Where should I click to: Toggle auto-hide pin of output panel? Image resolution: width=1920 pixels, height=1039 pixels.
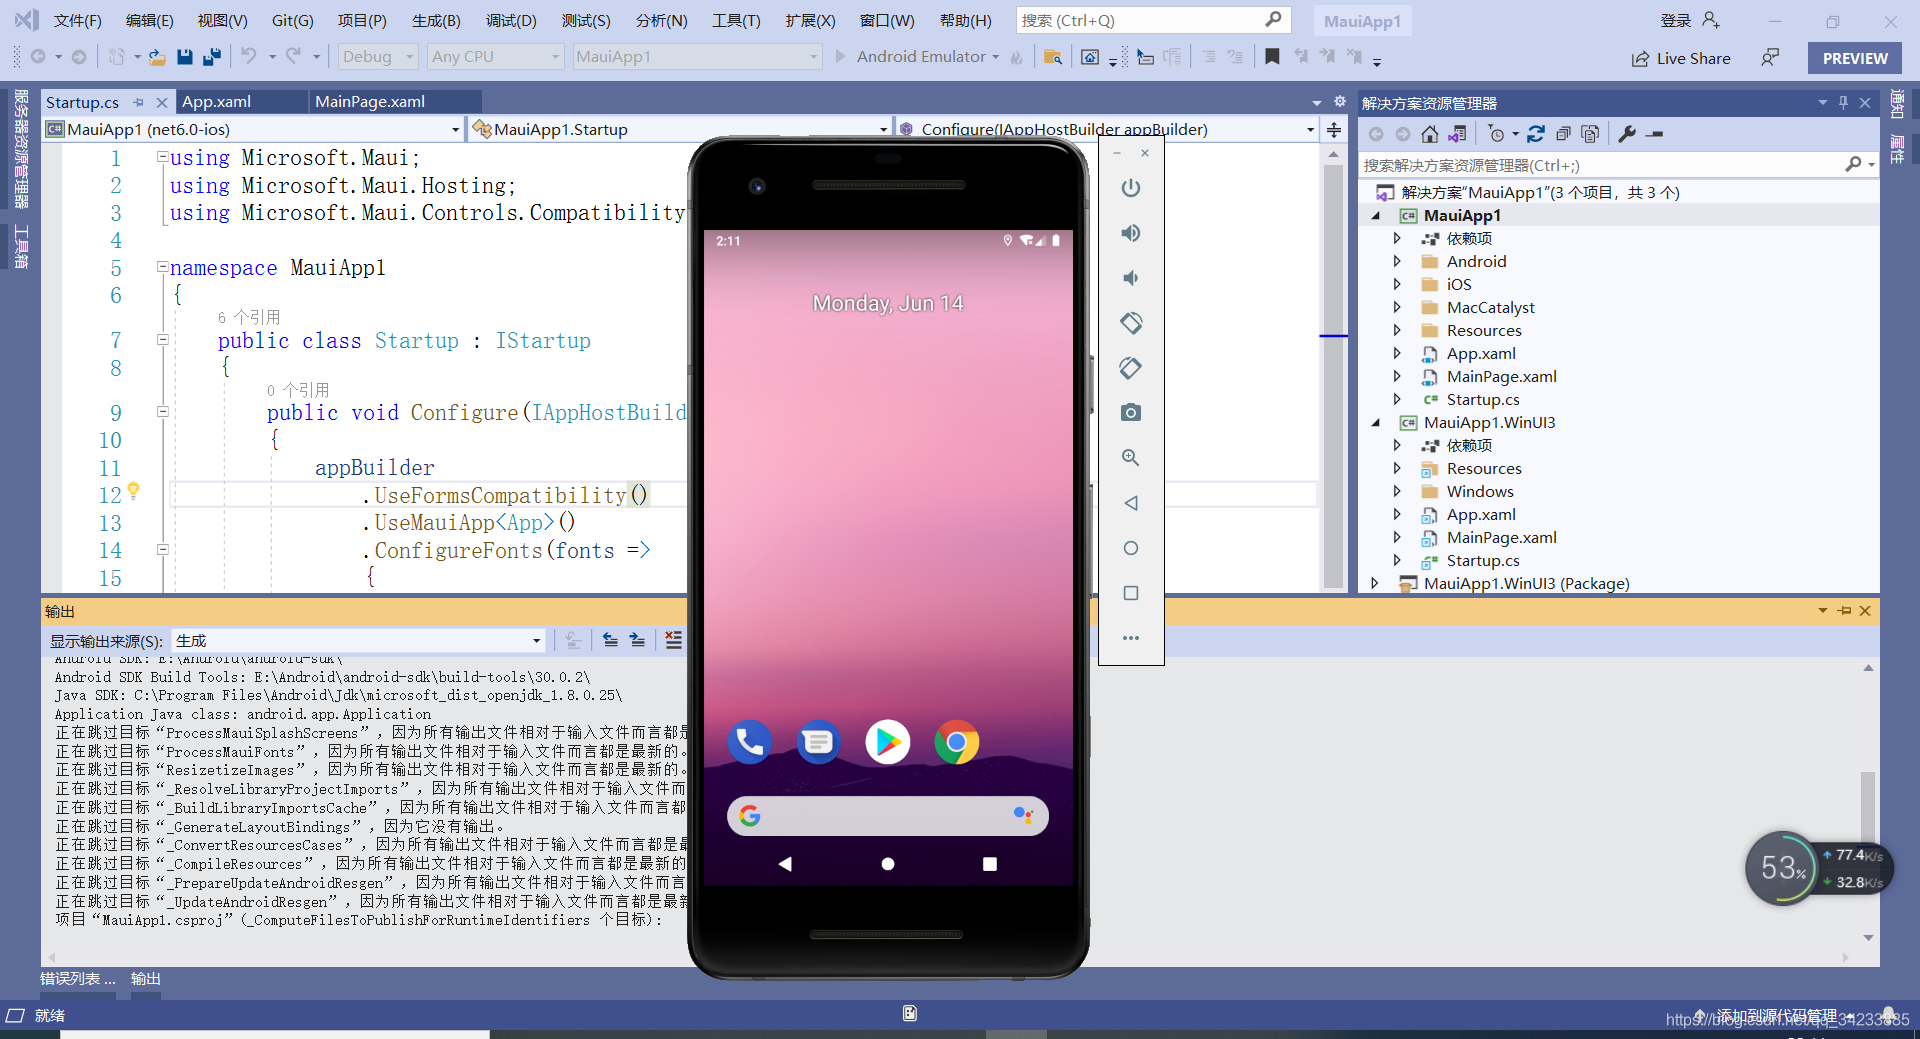pos(1844,611)
